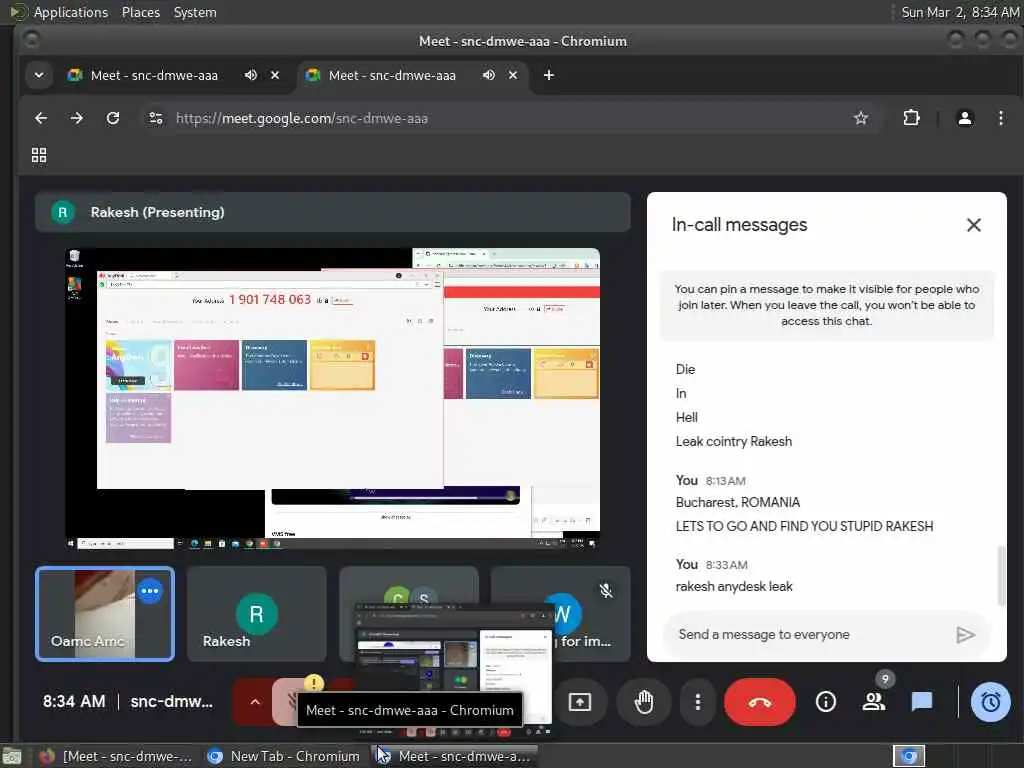Click the send message arrow
Screen dimensions: 1024x768
pos(965,635)
